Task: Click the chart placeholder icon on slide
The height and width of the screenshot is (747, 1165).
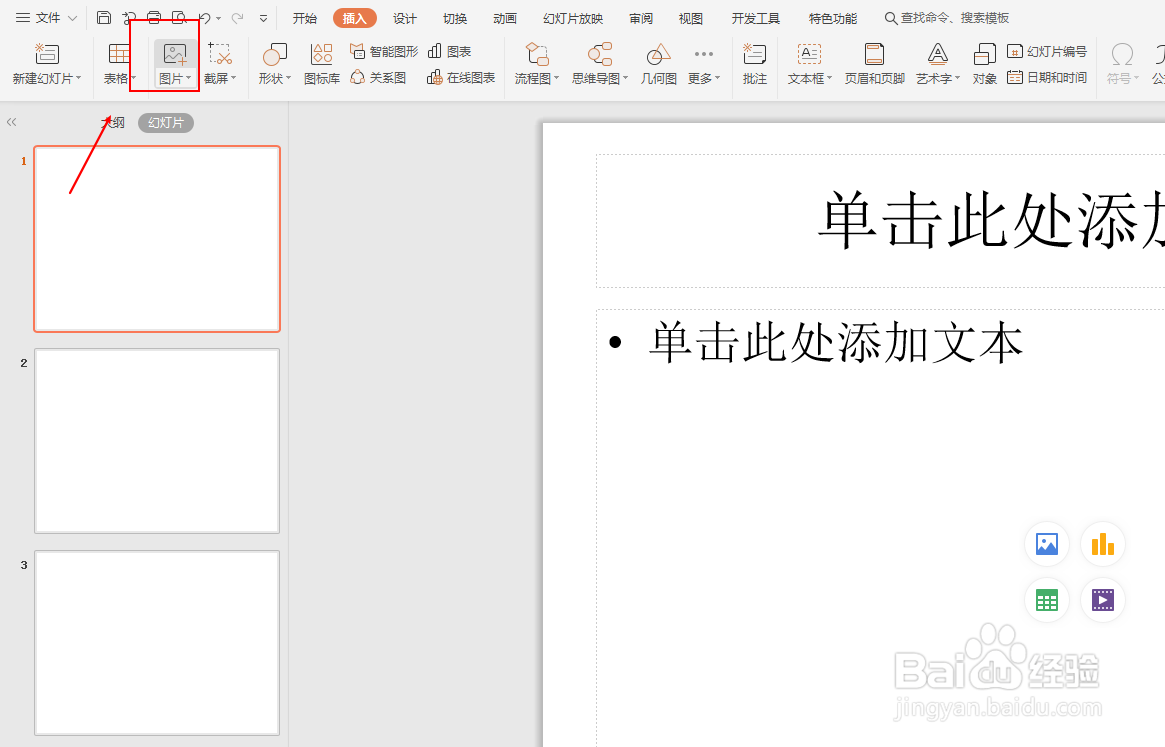Action: pyautogui.click(x=1103, y=544)
